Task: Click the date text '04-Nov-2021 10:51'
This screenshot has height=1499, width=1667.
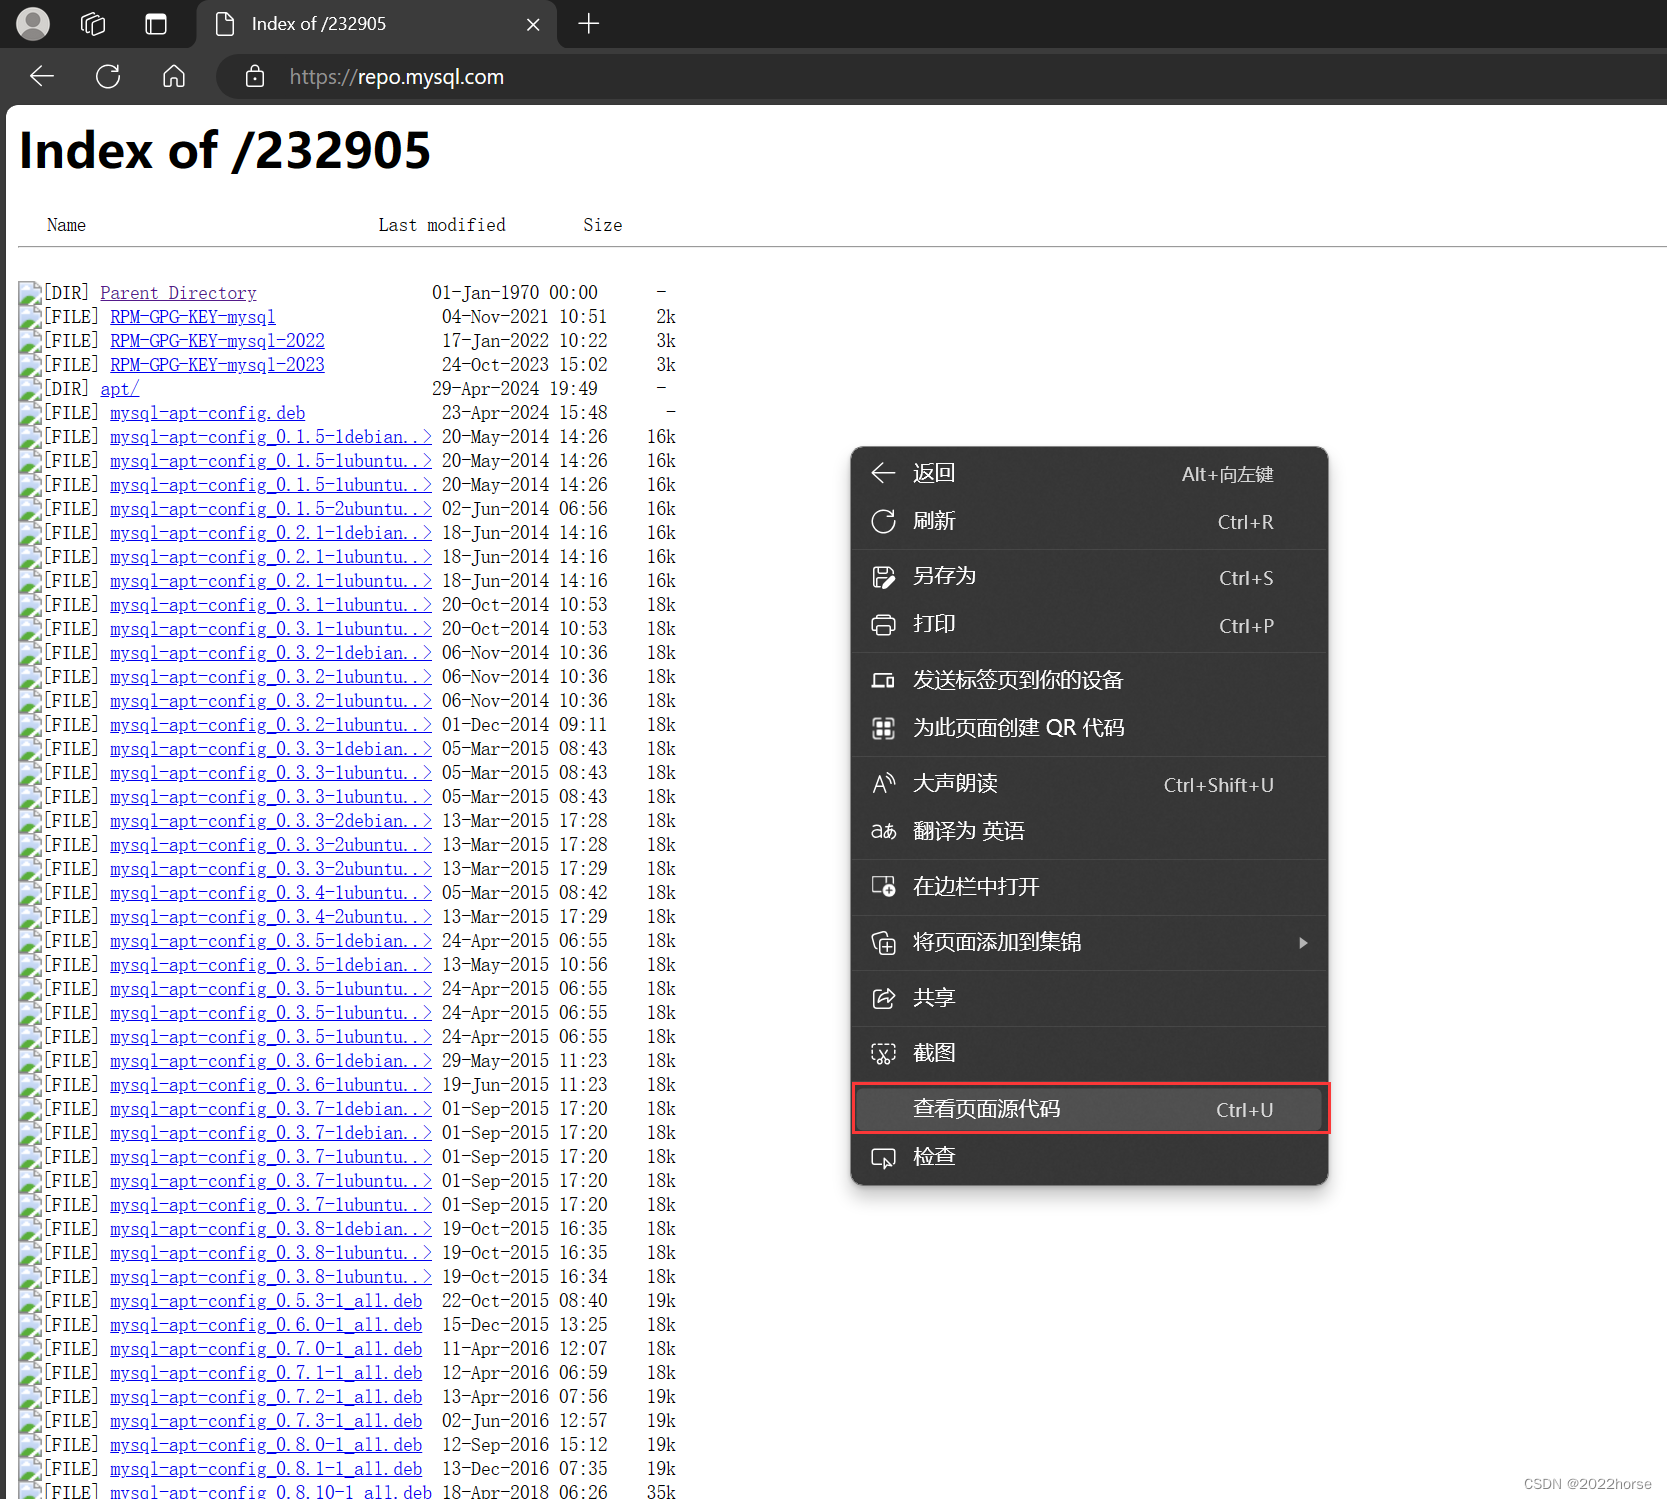Action: (525, 317)
